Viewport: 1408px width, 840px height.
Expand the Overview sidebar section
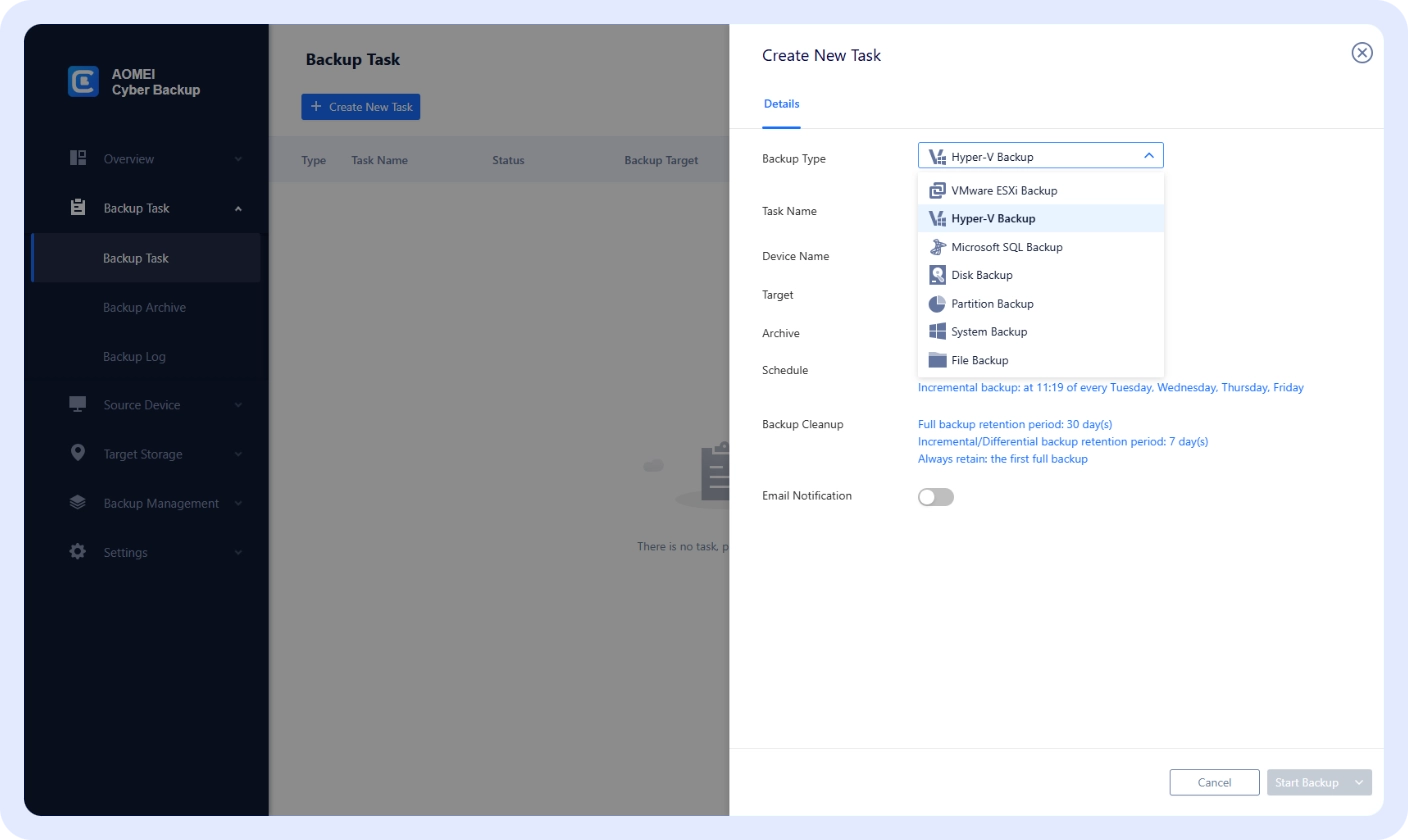[238, 159]
